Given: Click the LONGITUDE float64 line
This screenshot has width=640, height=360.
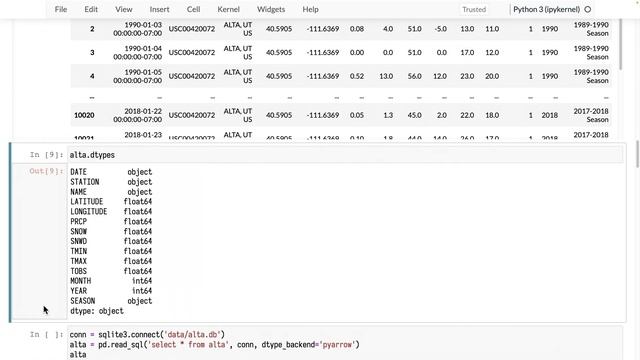Looking at the screenshot, I should (x=111, y=211).
